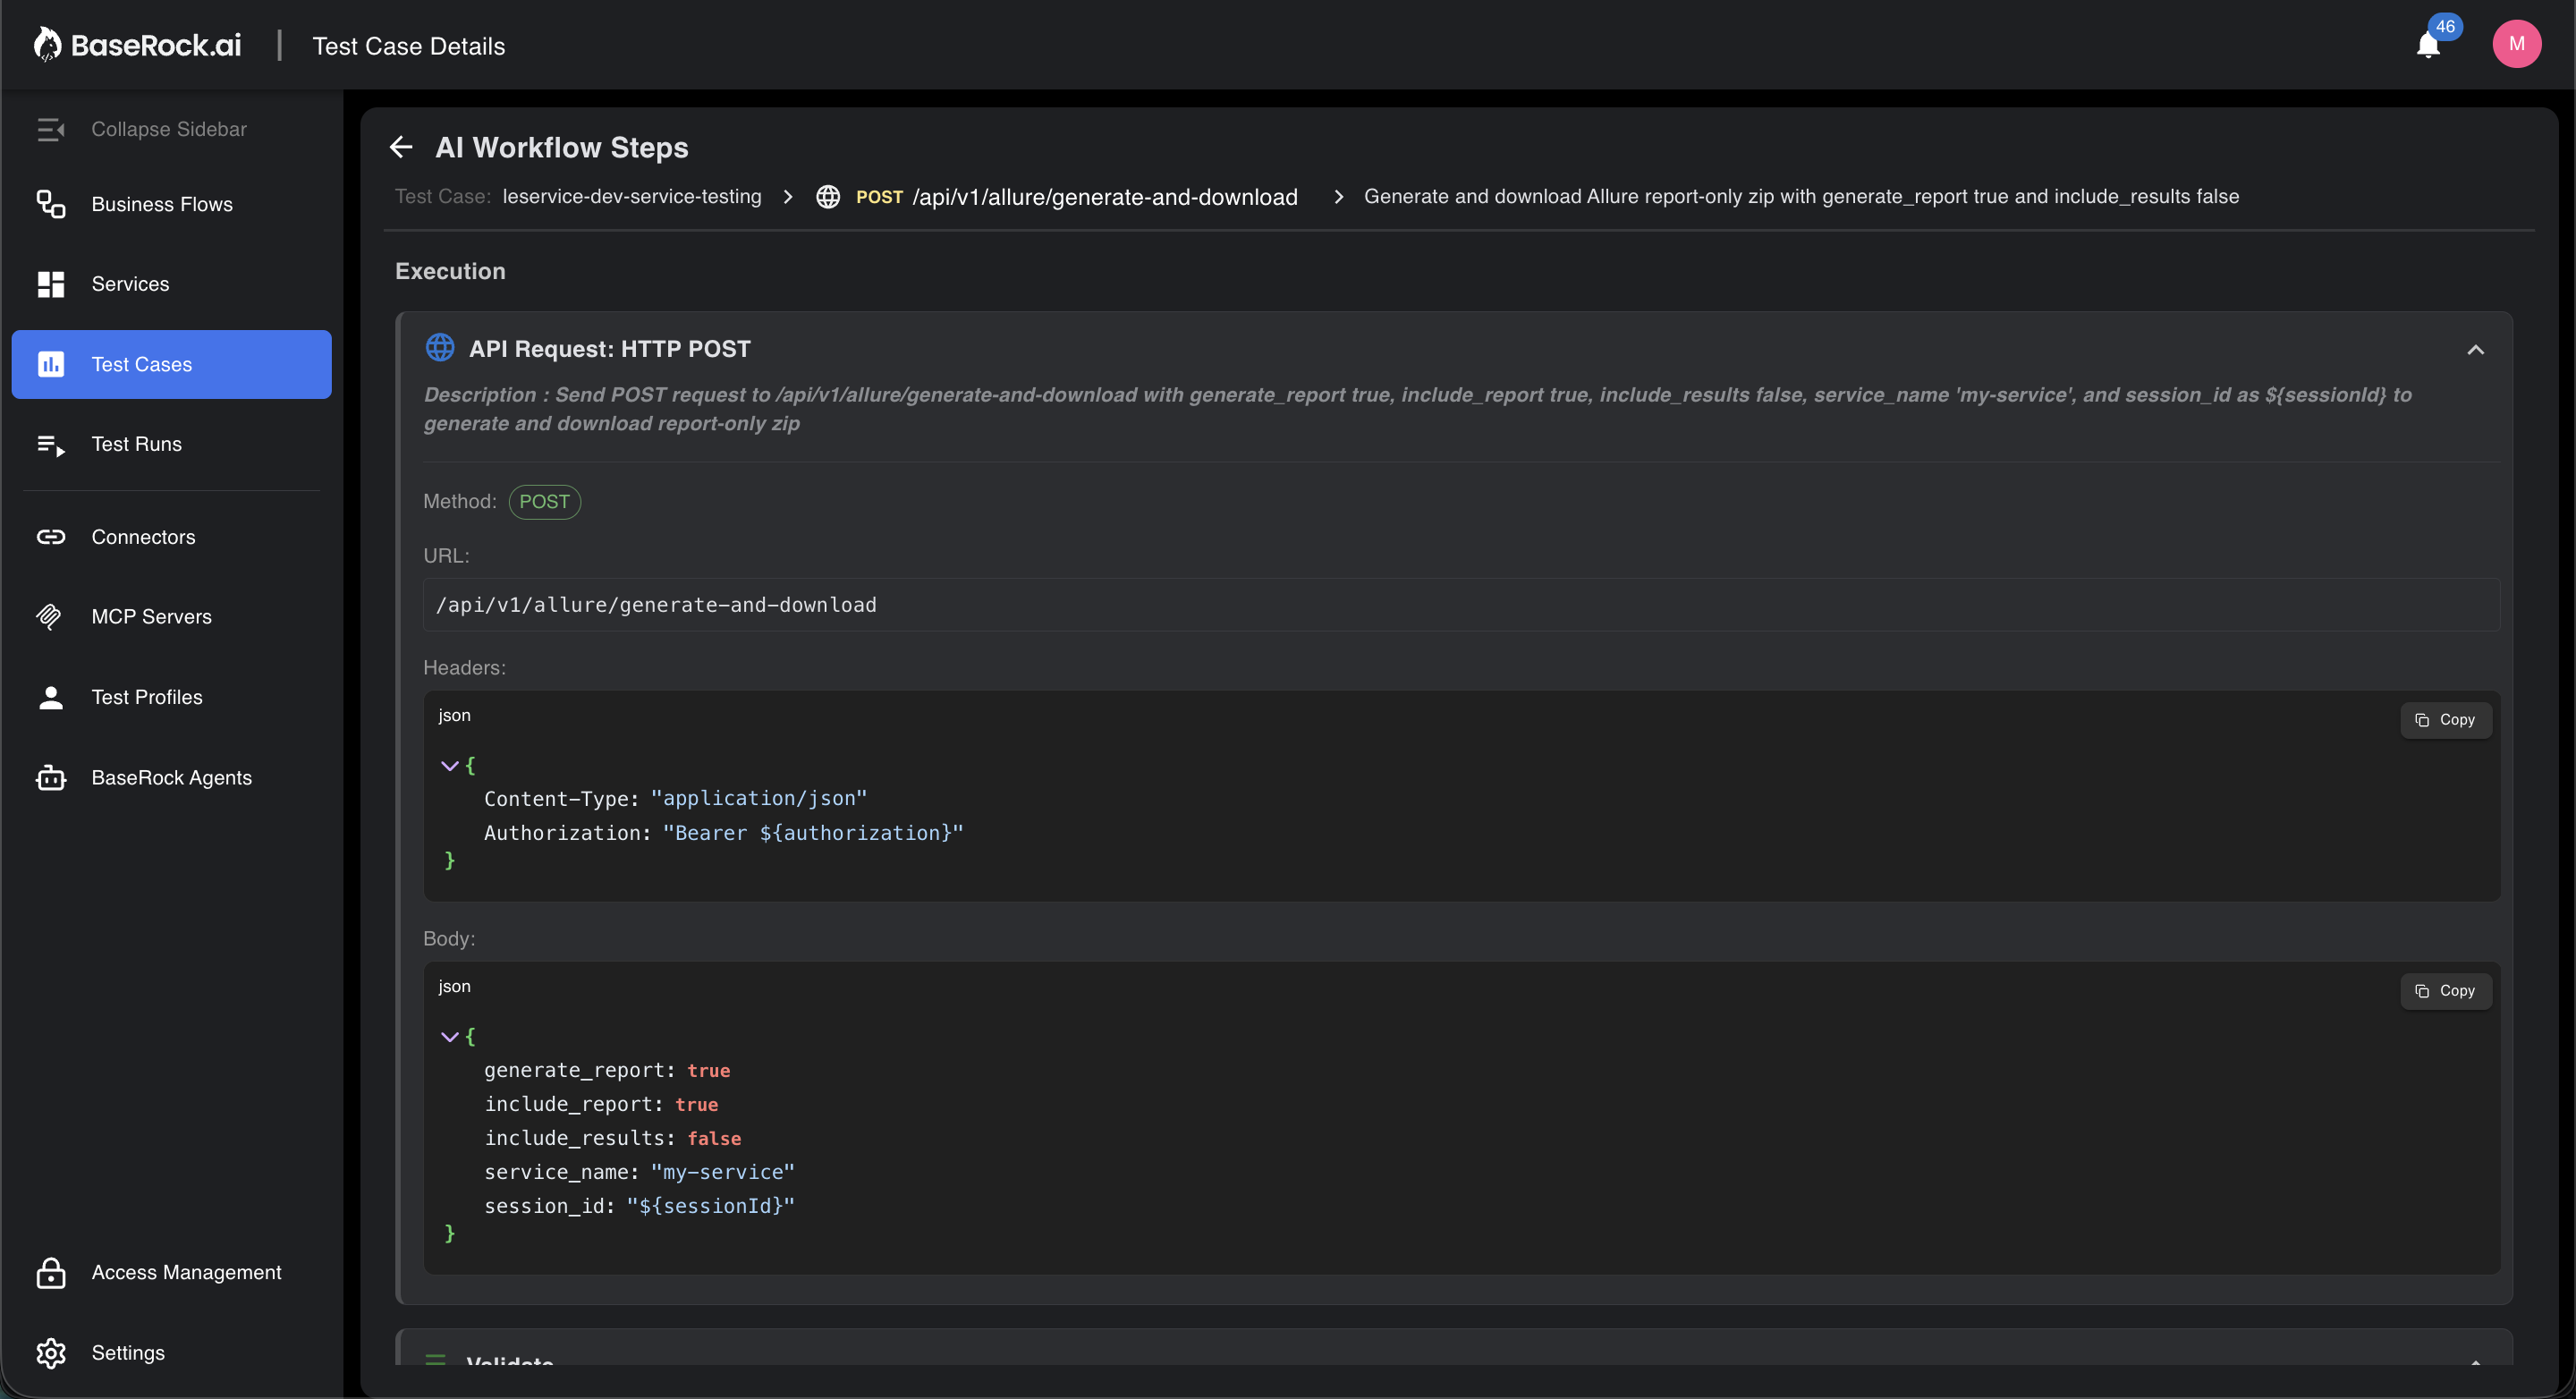Viewport: 2576px width, 1399px height.
Task: Collapse the Headers JSON object chevron
Action: (x=449, y=765)
